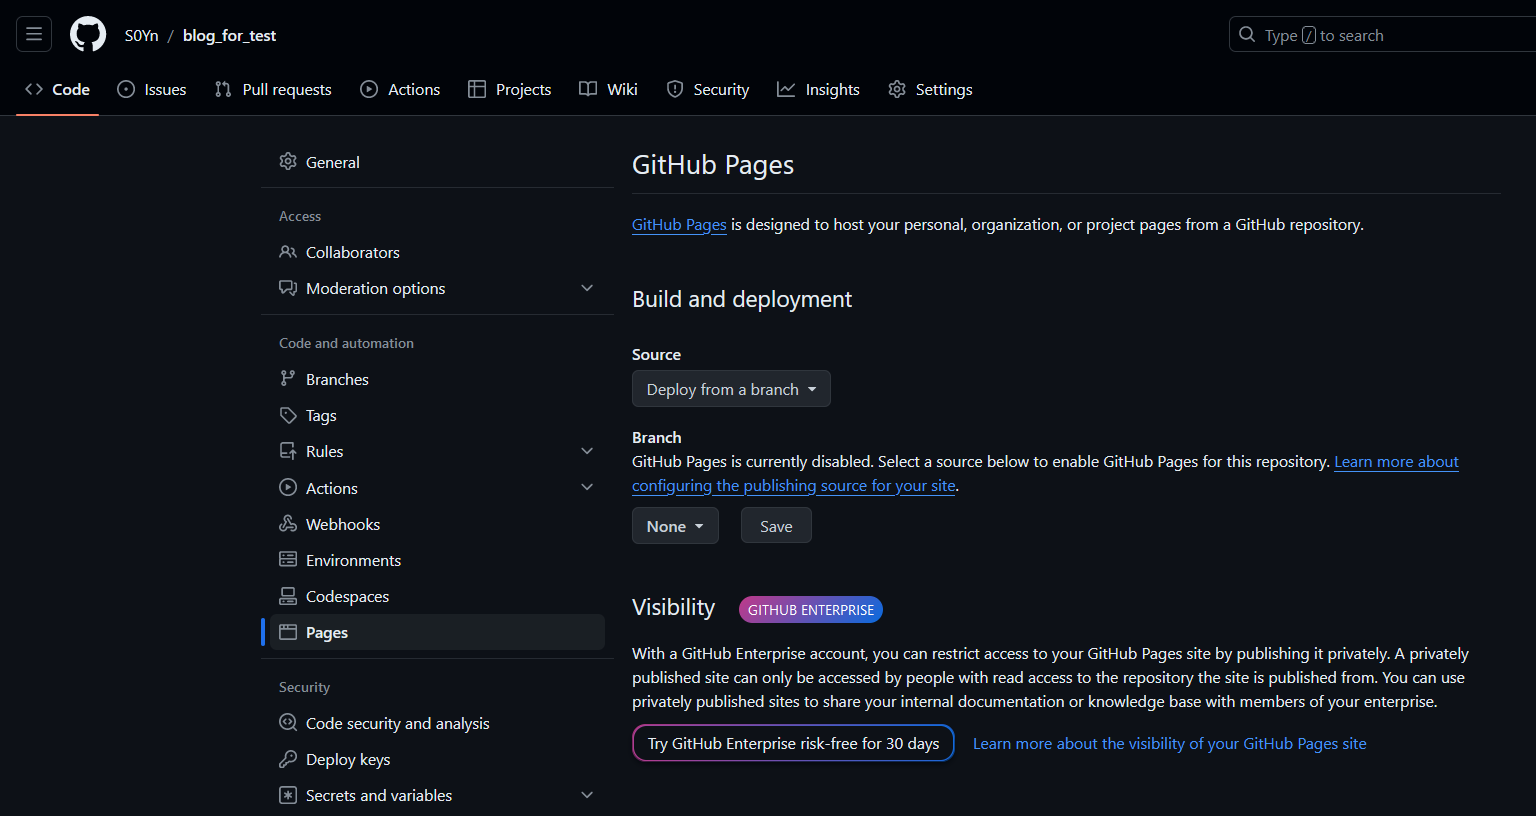This screenshot has height=816, width=1536.
Task: Switch to the Issues tab
Action: pyautogui.click(x=152, y=89)
